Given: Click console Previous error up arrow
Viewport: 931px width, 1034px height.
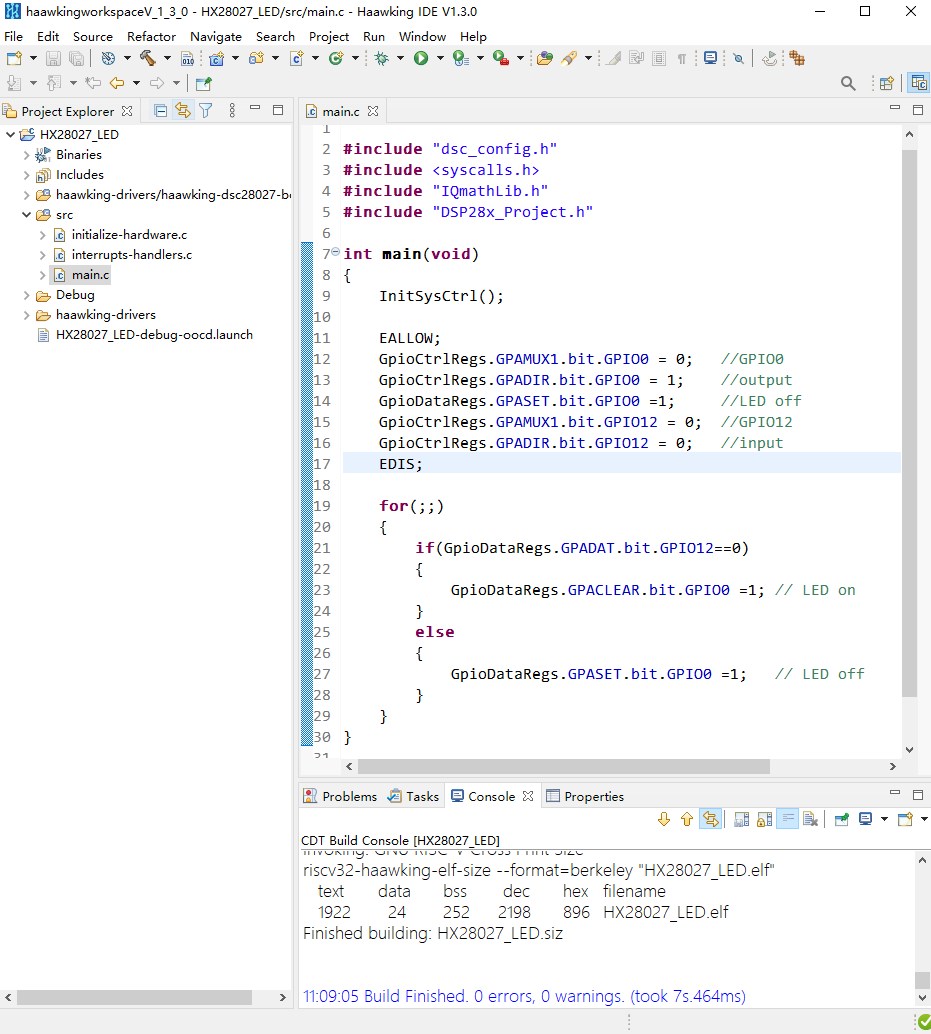Looking at the screenshot, I should click(x=687, y=819).
